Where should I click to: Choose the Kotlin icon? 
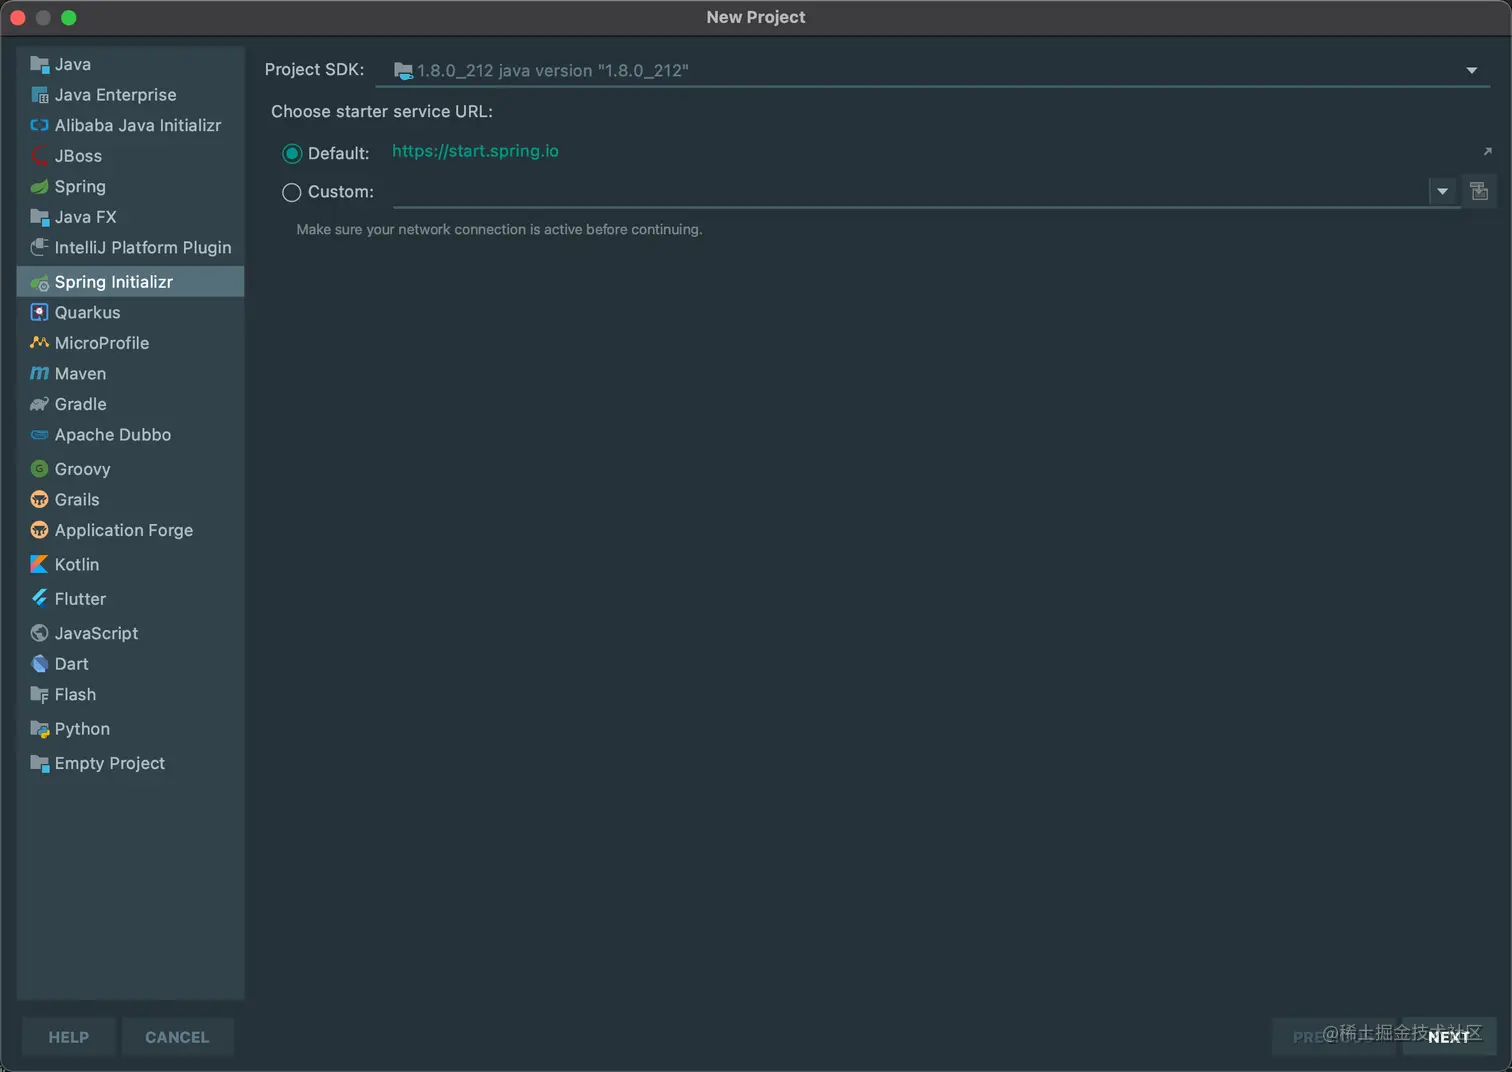40,564
